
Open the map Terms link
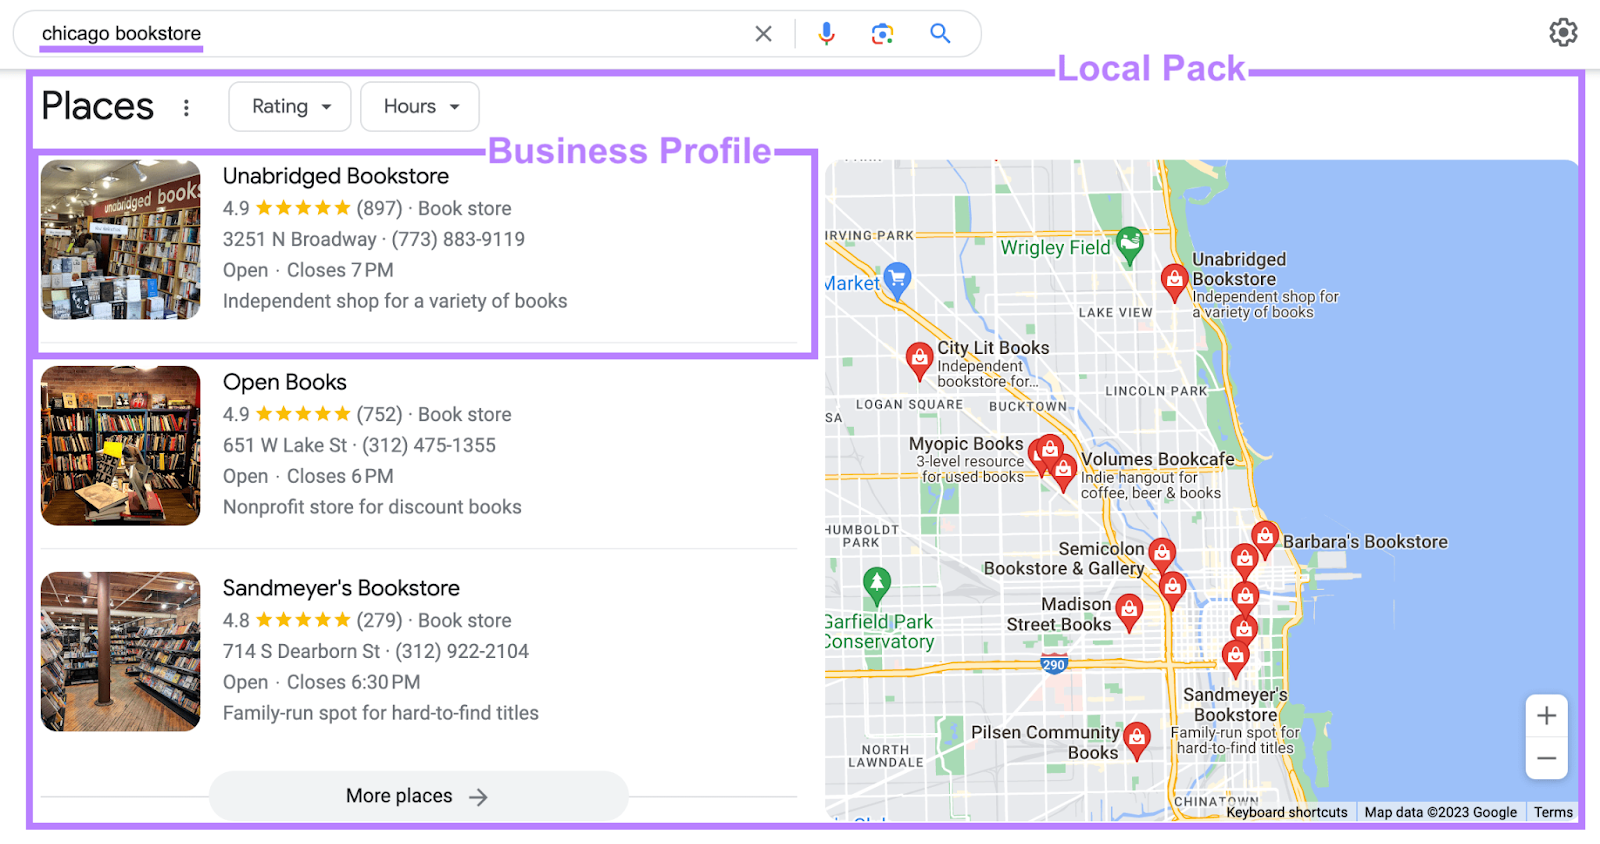pyautogui.click(x=1553, y=812)
